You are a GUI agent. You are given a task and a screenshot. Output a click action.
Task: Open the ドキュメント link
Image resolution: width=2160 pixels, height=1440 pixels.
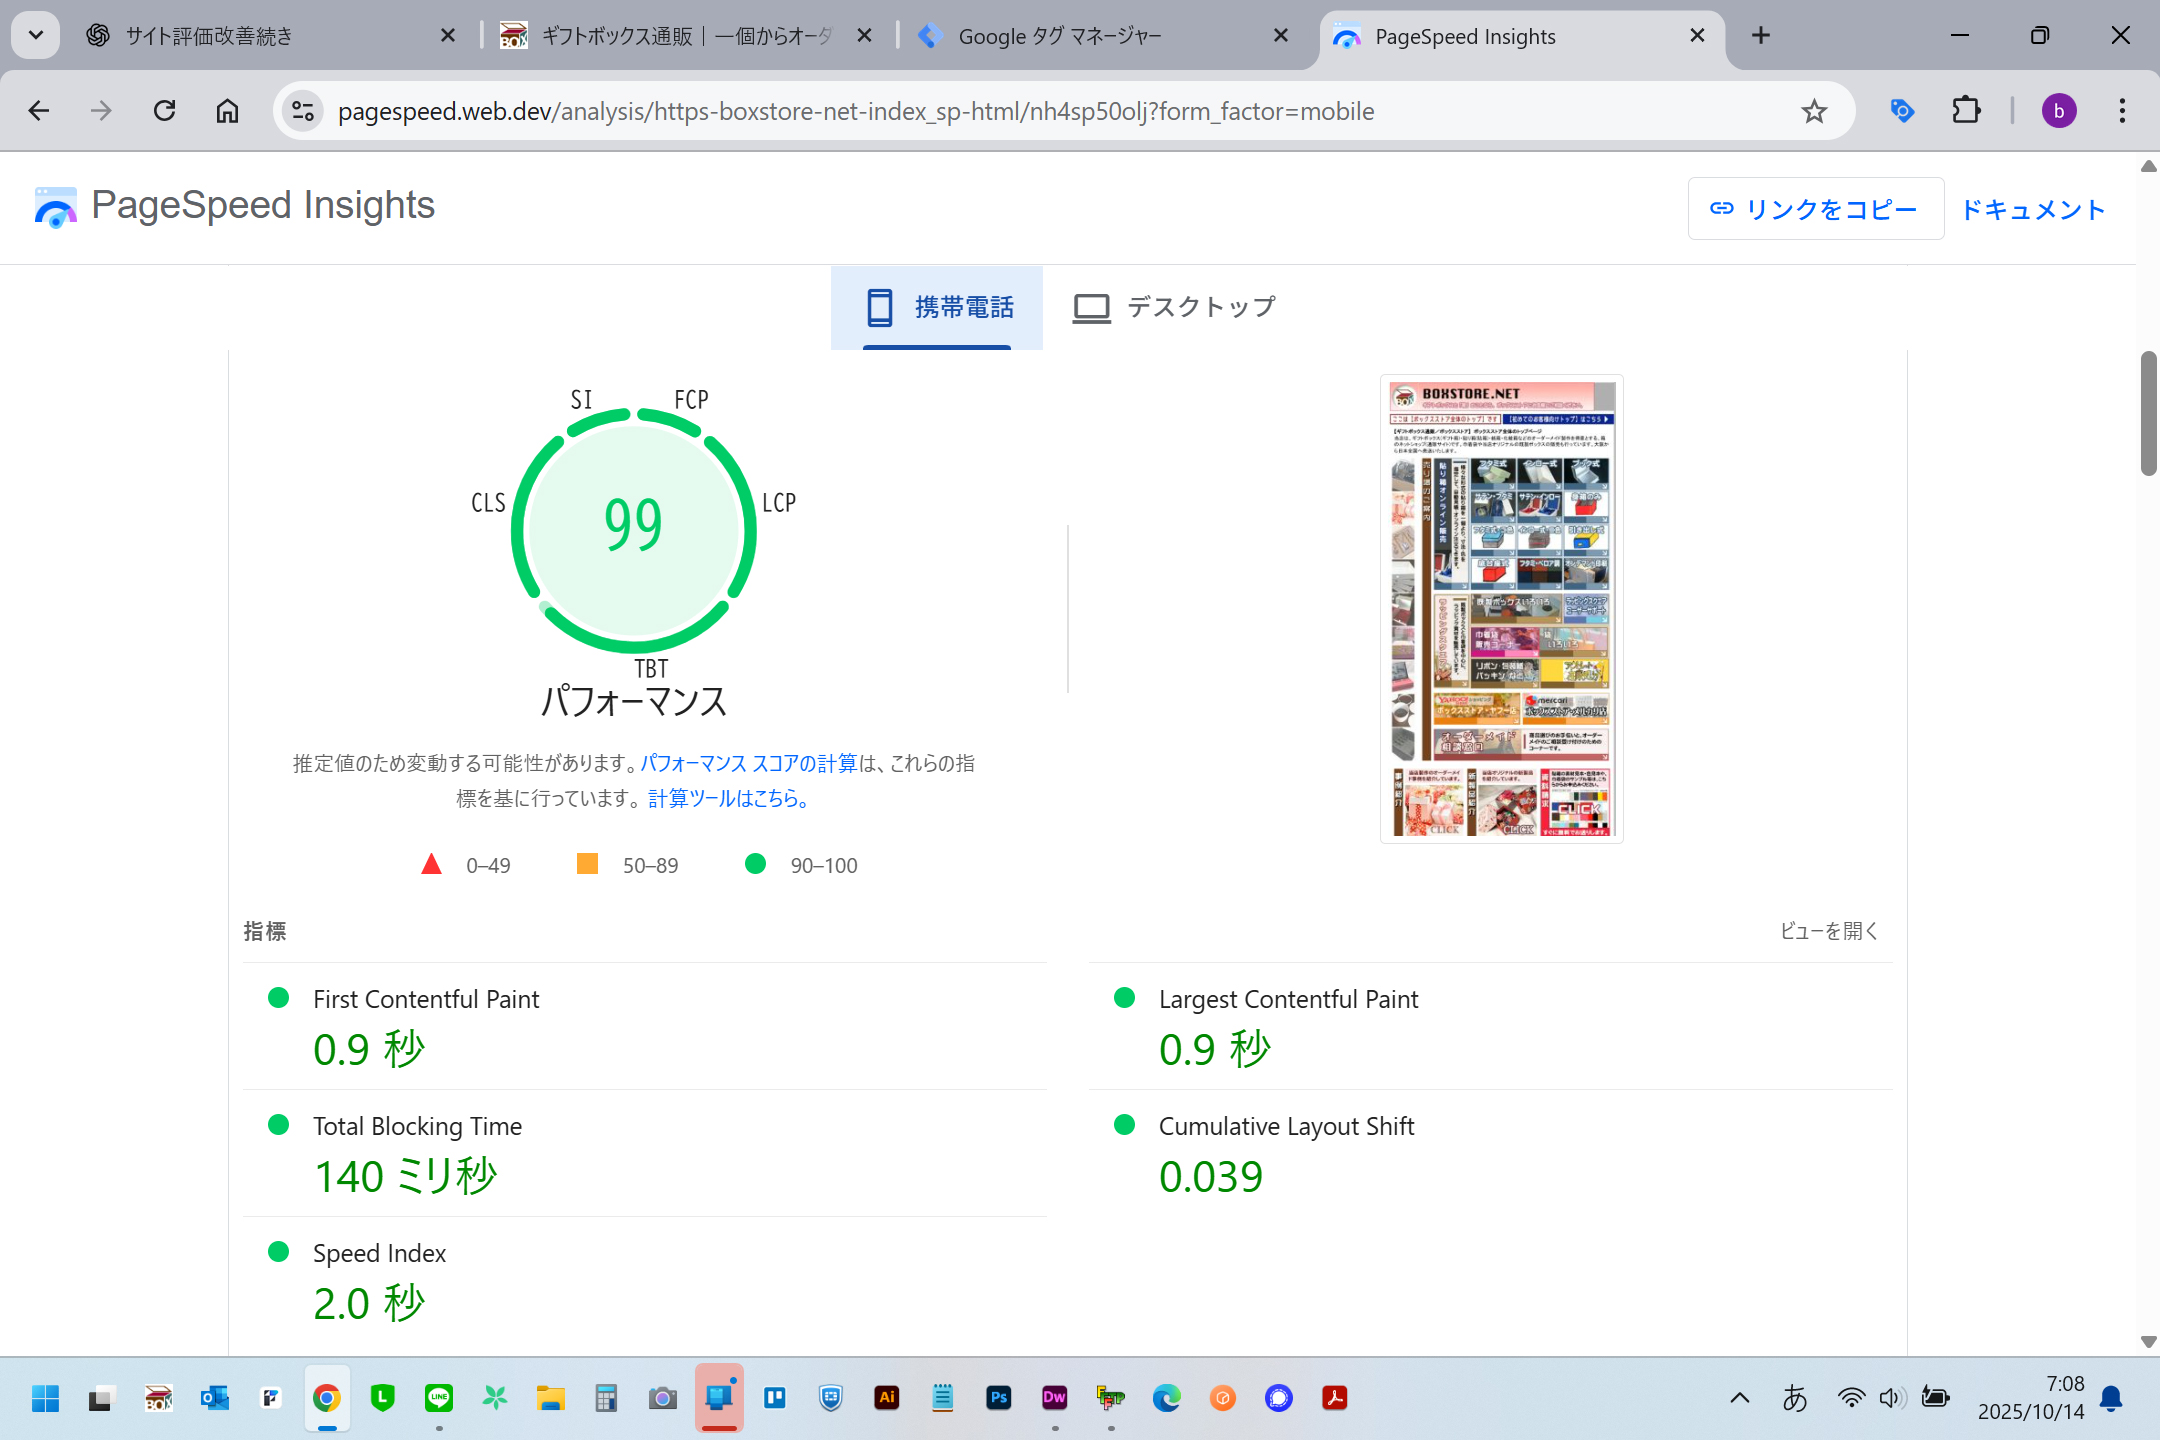coord(2033,209)
